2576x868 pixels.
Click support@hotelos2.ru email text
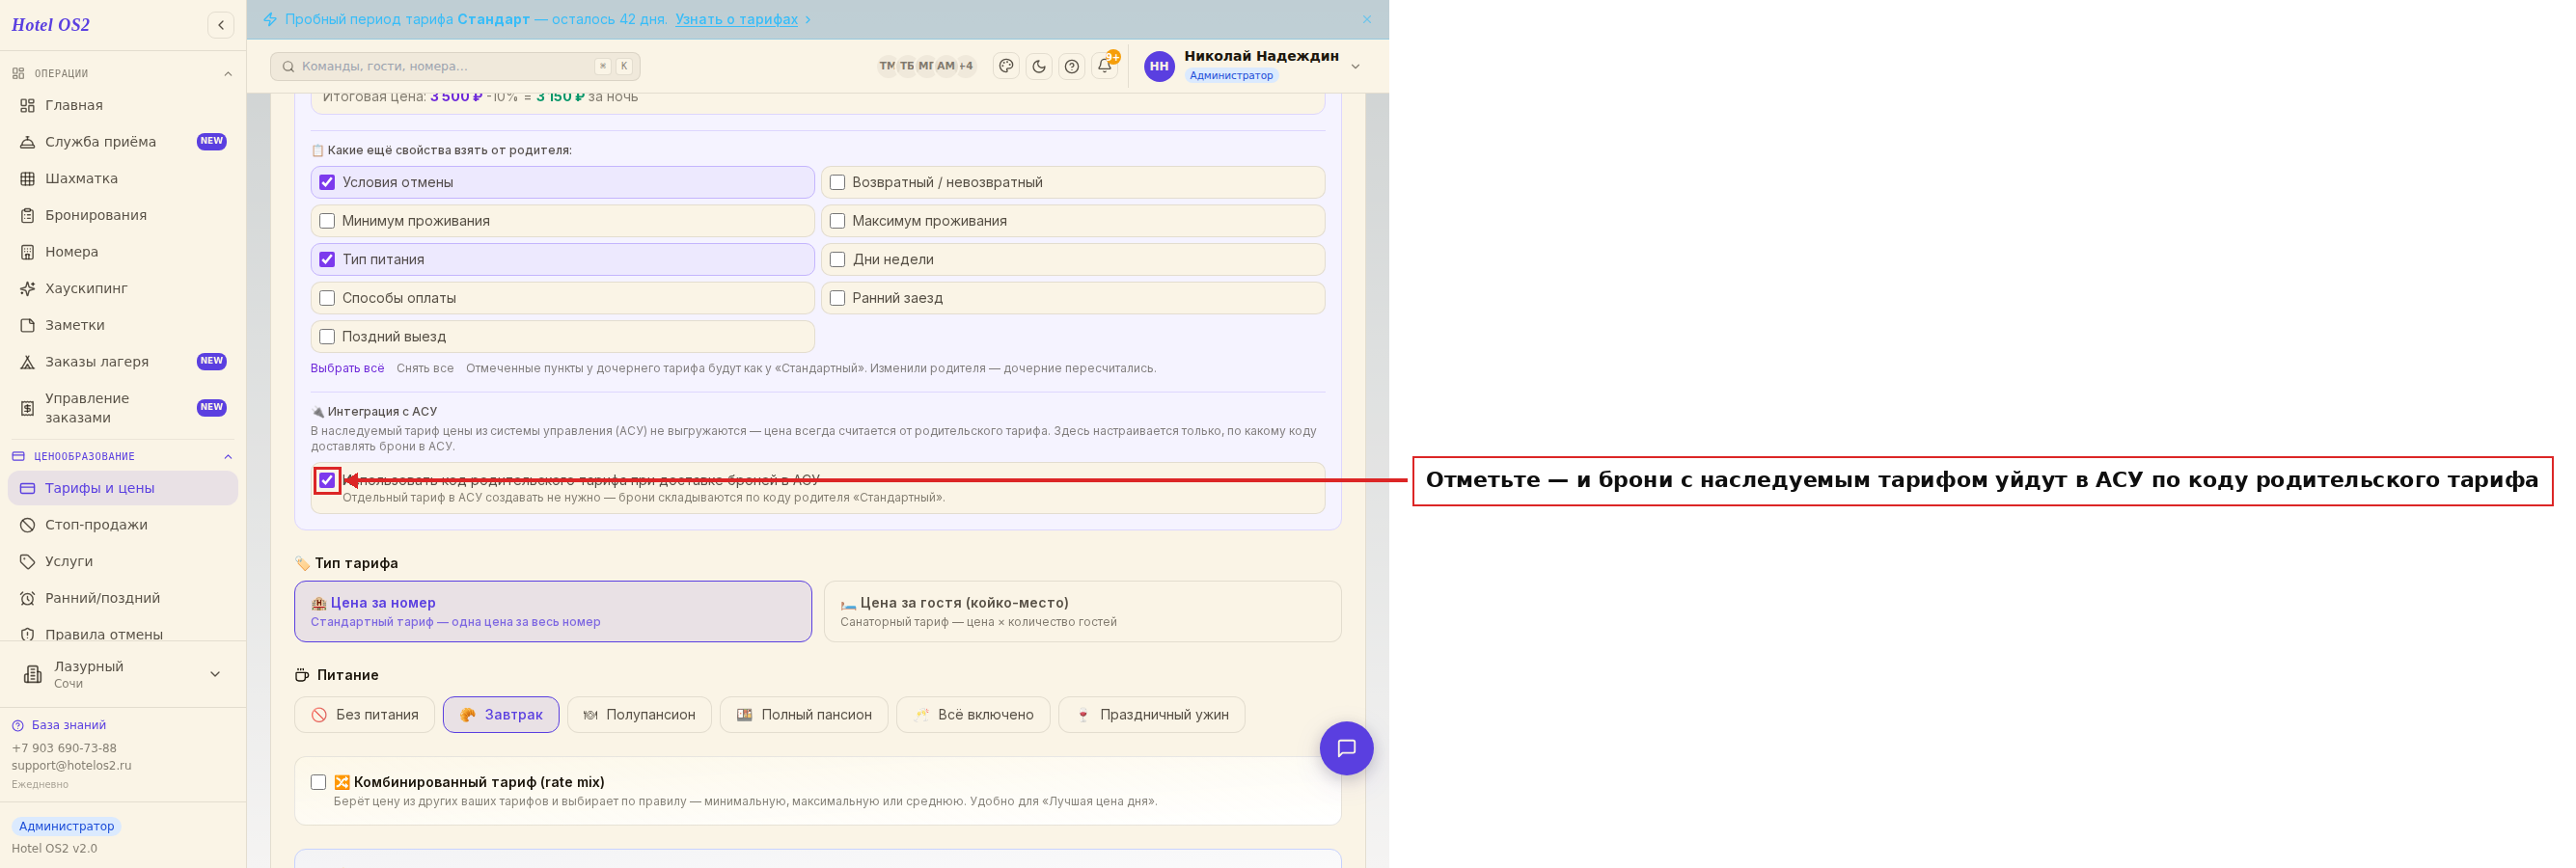point(71,766)
